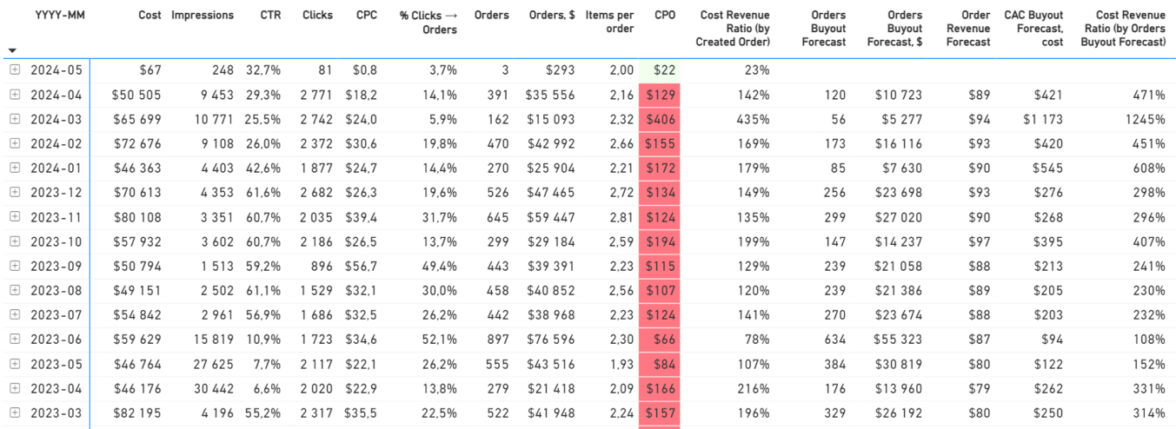Click the CTR column header
Screen dimensions: 1176x429
click(x=268, y=16)
